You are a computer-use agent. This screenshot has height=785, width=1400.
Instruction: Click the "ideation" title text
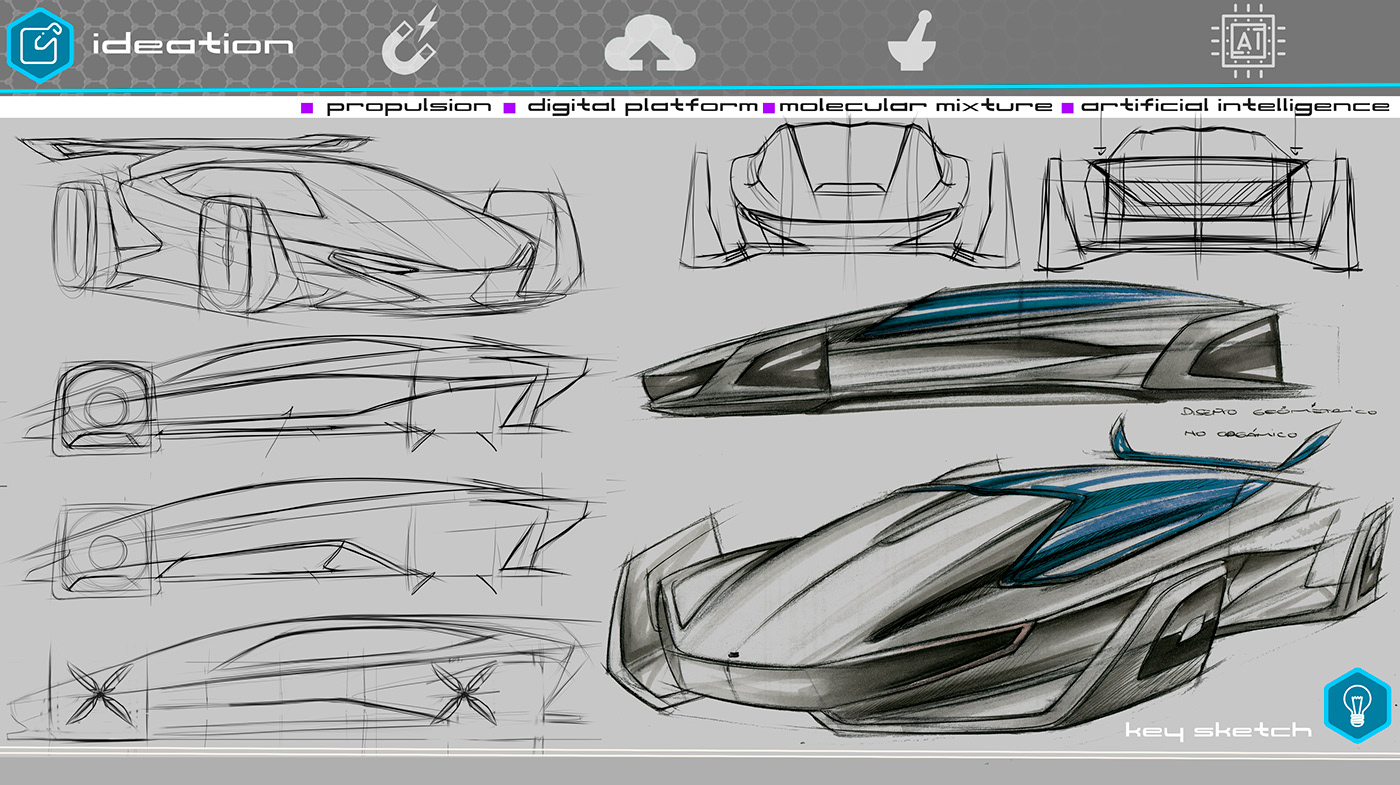(192, 45)
